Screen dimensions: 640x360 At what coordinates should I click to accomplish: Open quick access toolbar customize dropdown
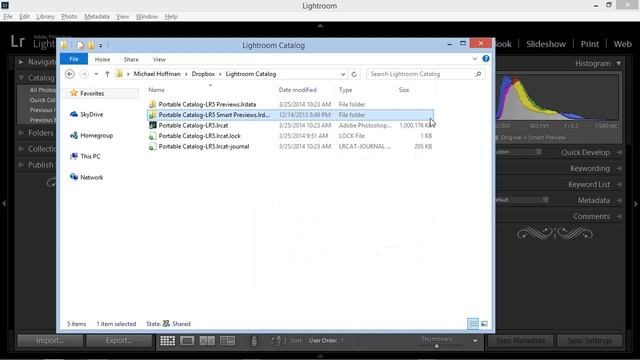click(100, 46)
